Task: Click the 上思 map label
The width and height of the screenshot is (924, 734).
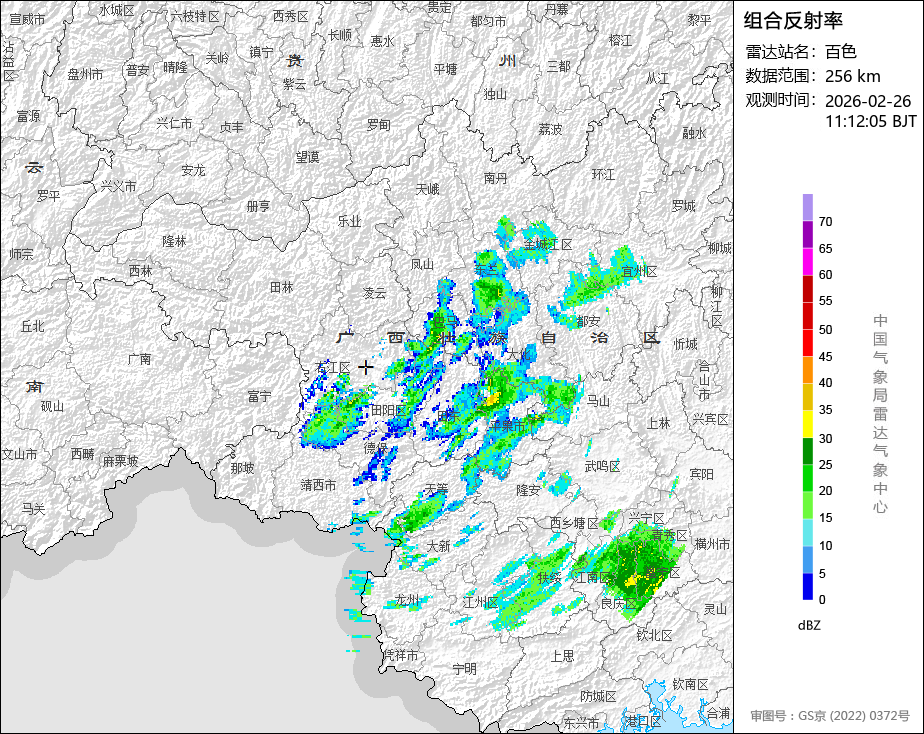Action: pyautogui.click(x=562, y=656)
